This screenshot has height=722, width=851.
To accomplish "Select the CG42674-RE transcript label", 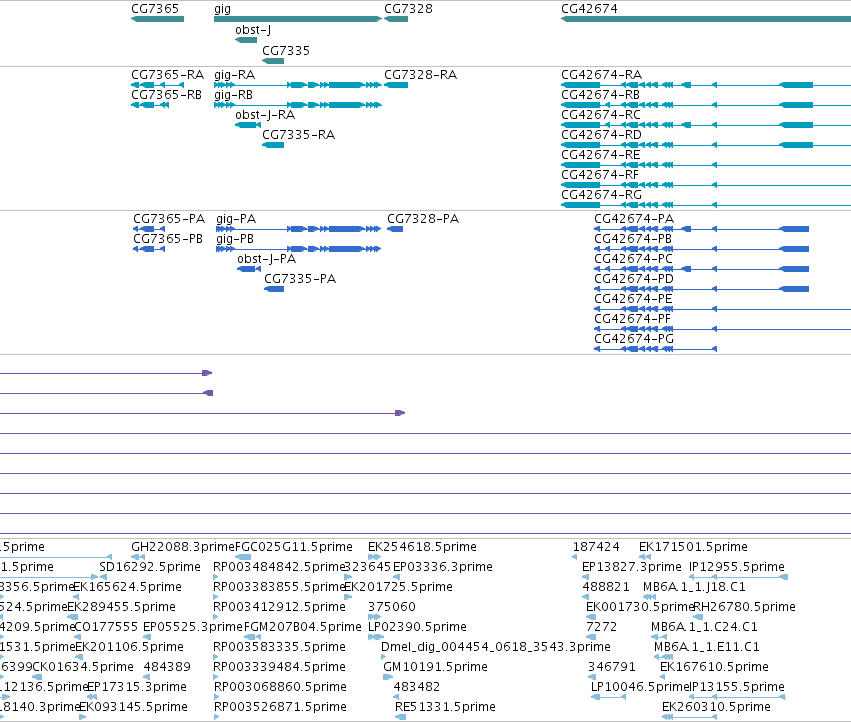I will pyautogui.click(x=600, y=155).
